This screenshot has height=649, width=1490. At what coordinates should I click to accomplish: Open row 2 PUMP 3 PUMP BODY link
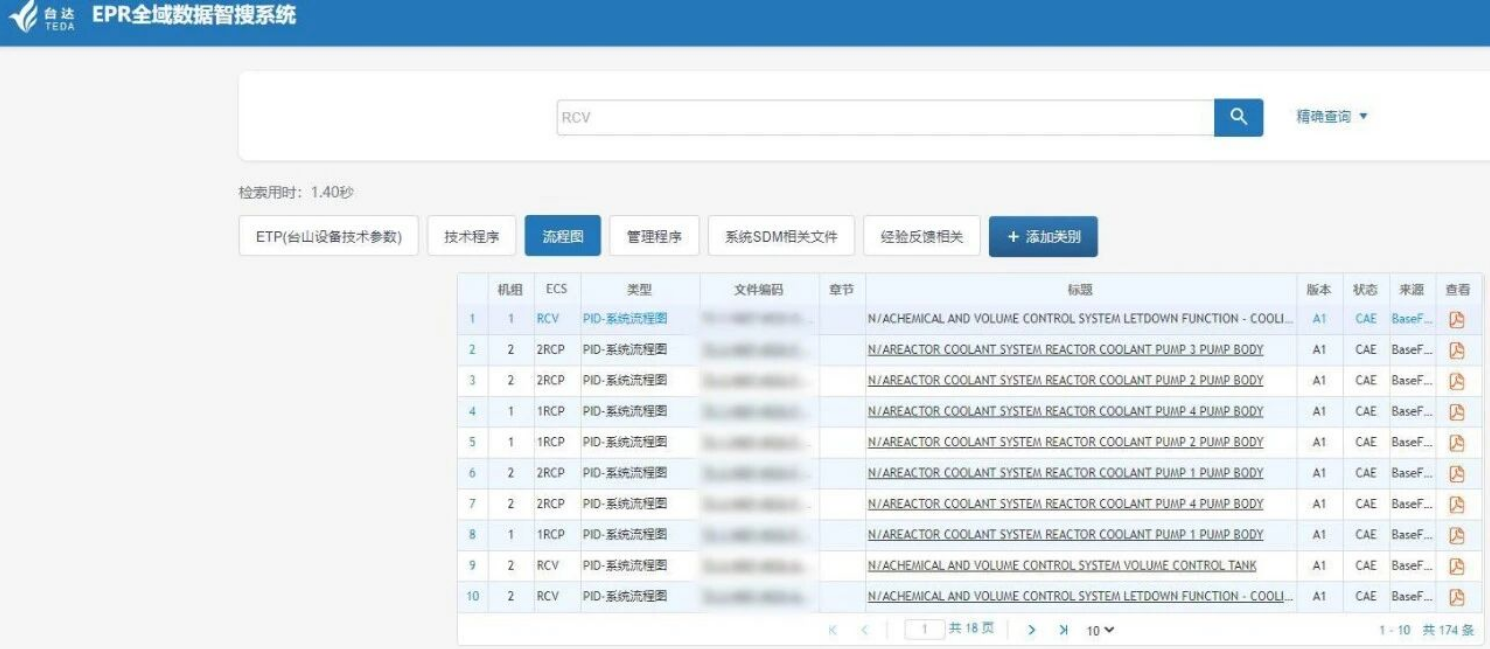[x=1066, y=350]
